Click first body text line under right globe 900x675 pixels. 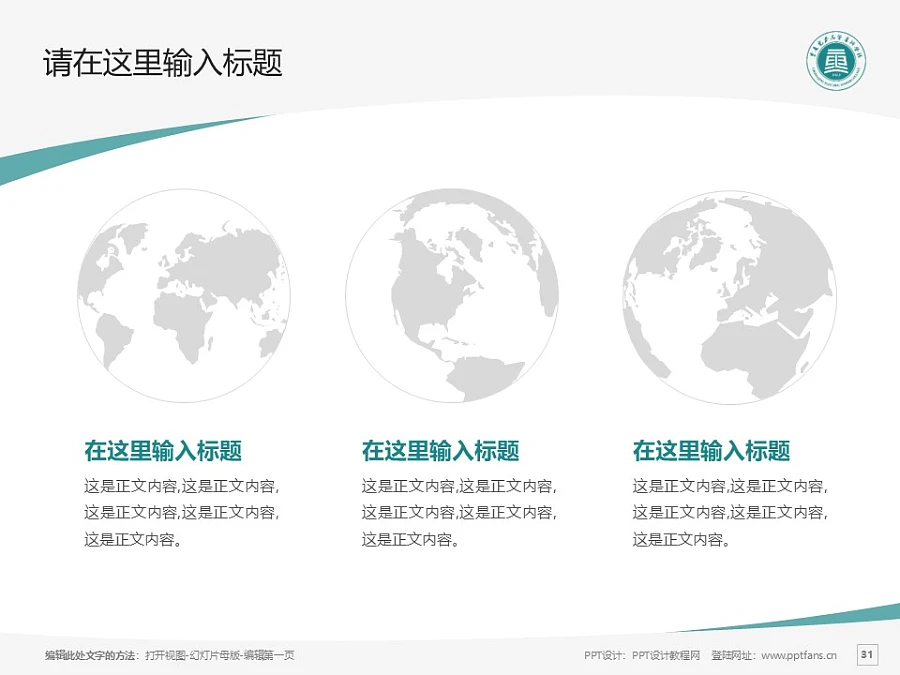729,487
